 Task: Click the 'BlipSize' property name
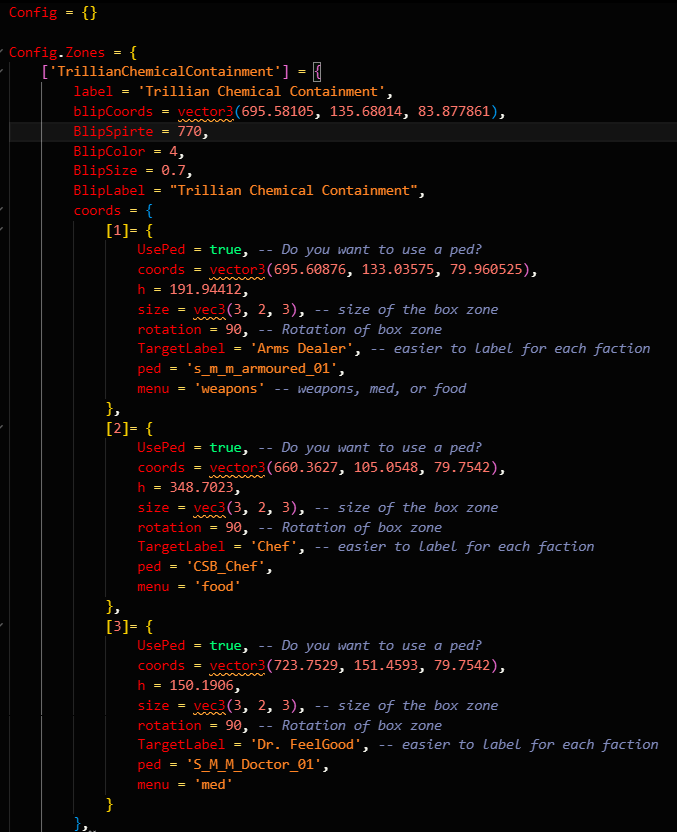pos(105,170)
